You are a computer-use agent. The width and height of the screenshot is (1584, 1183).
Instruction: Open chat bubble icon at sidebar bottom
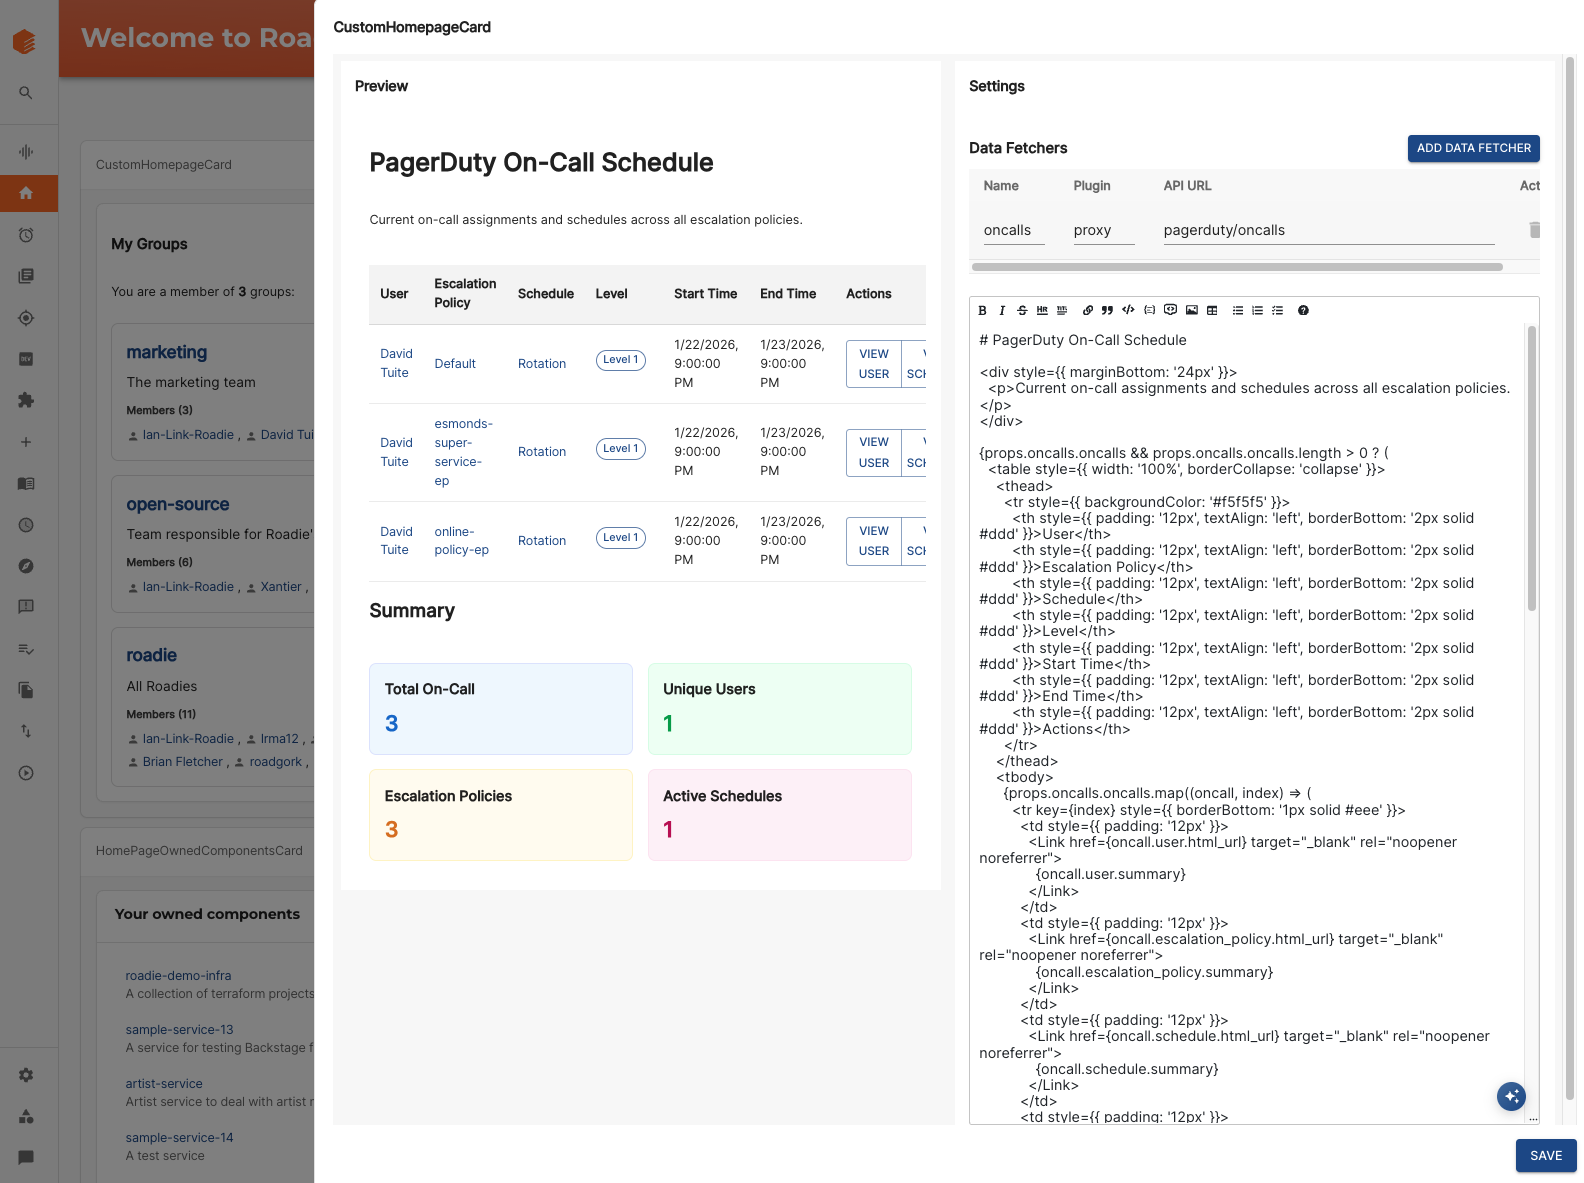[x=26, y=1157]
